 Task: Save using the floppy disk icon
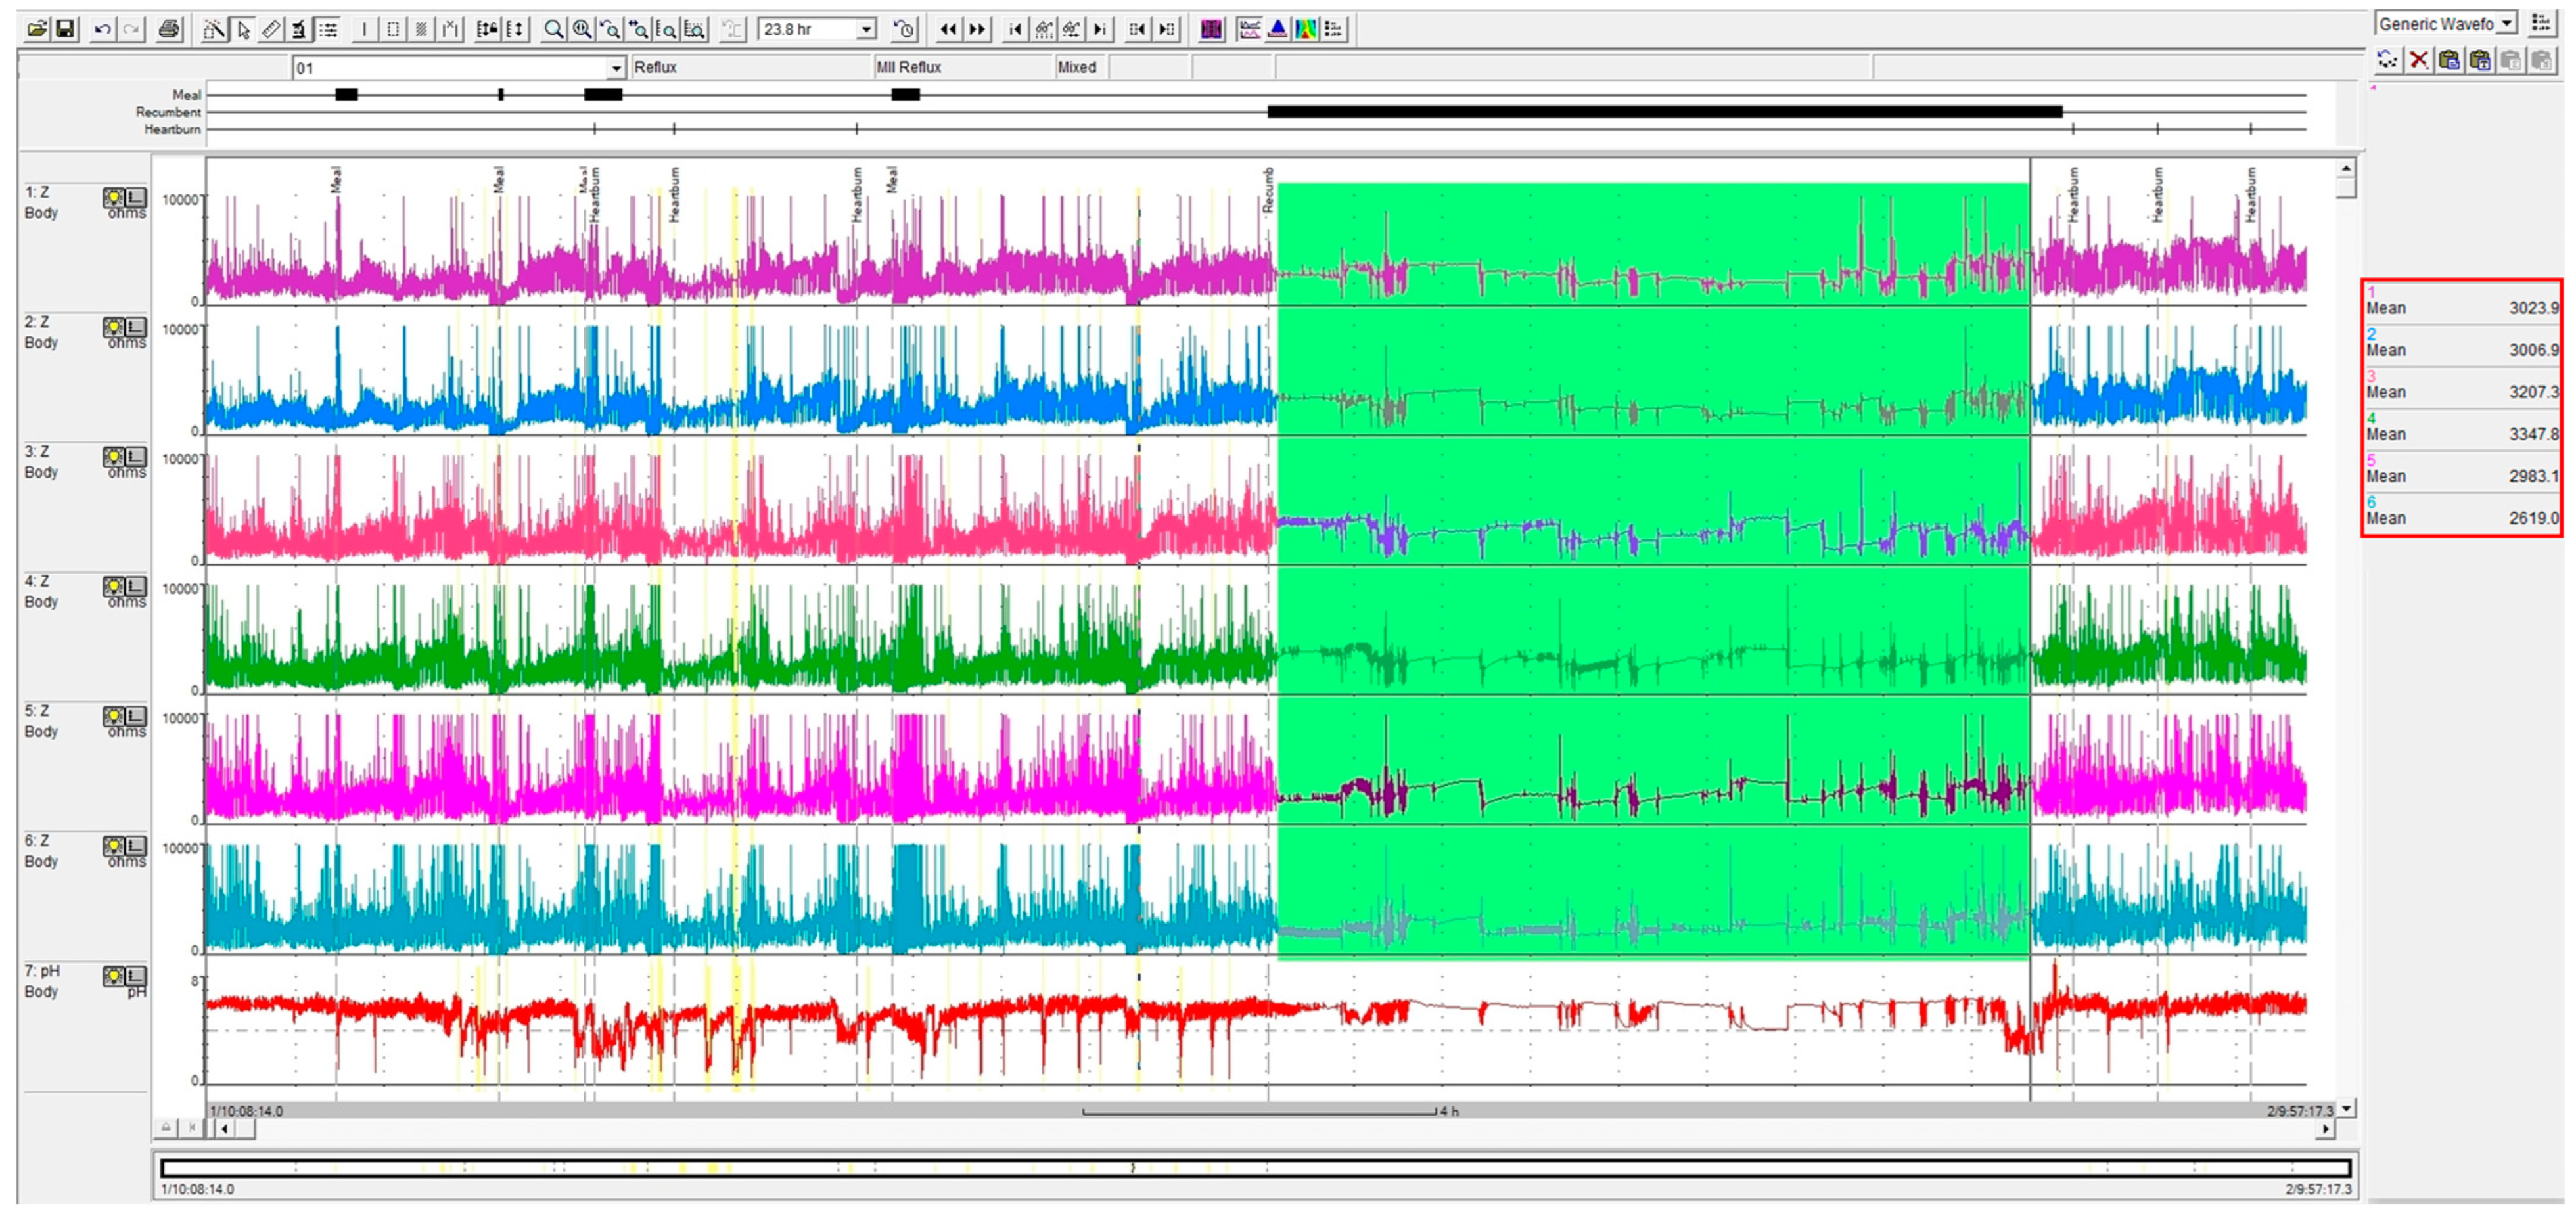[x=65, y=29]
